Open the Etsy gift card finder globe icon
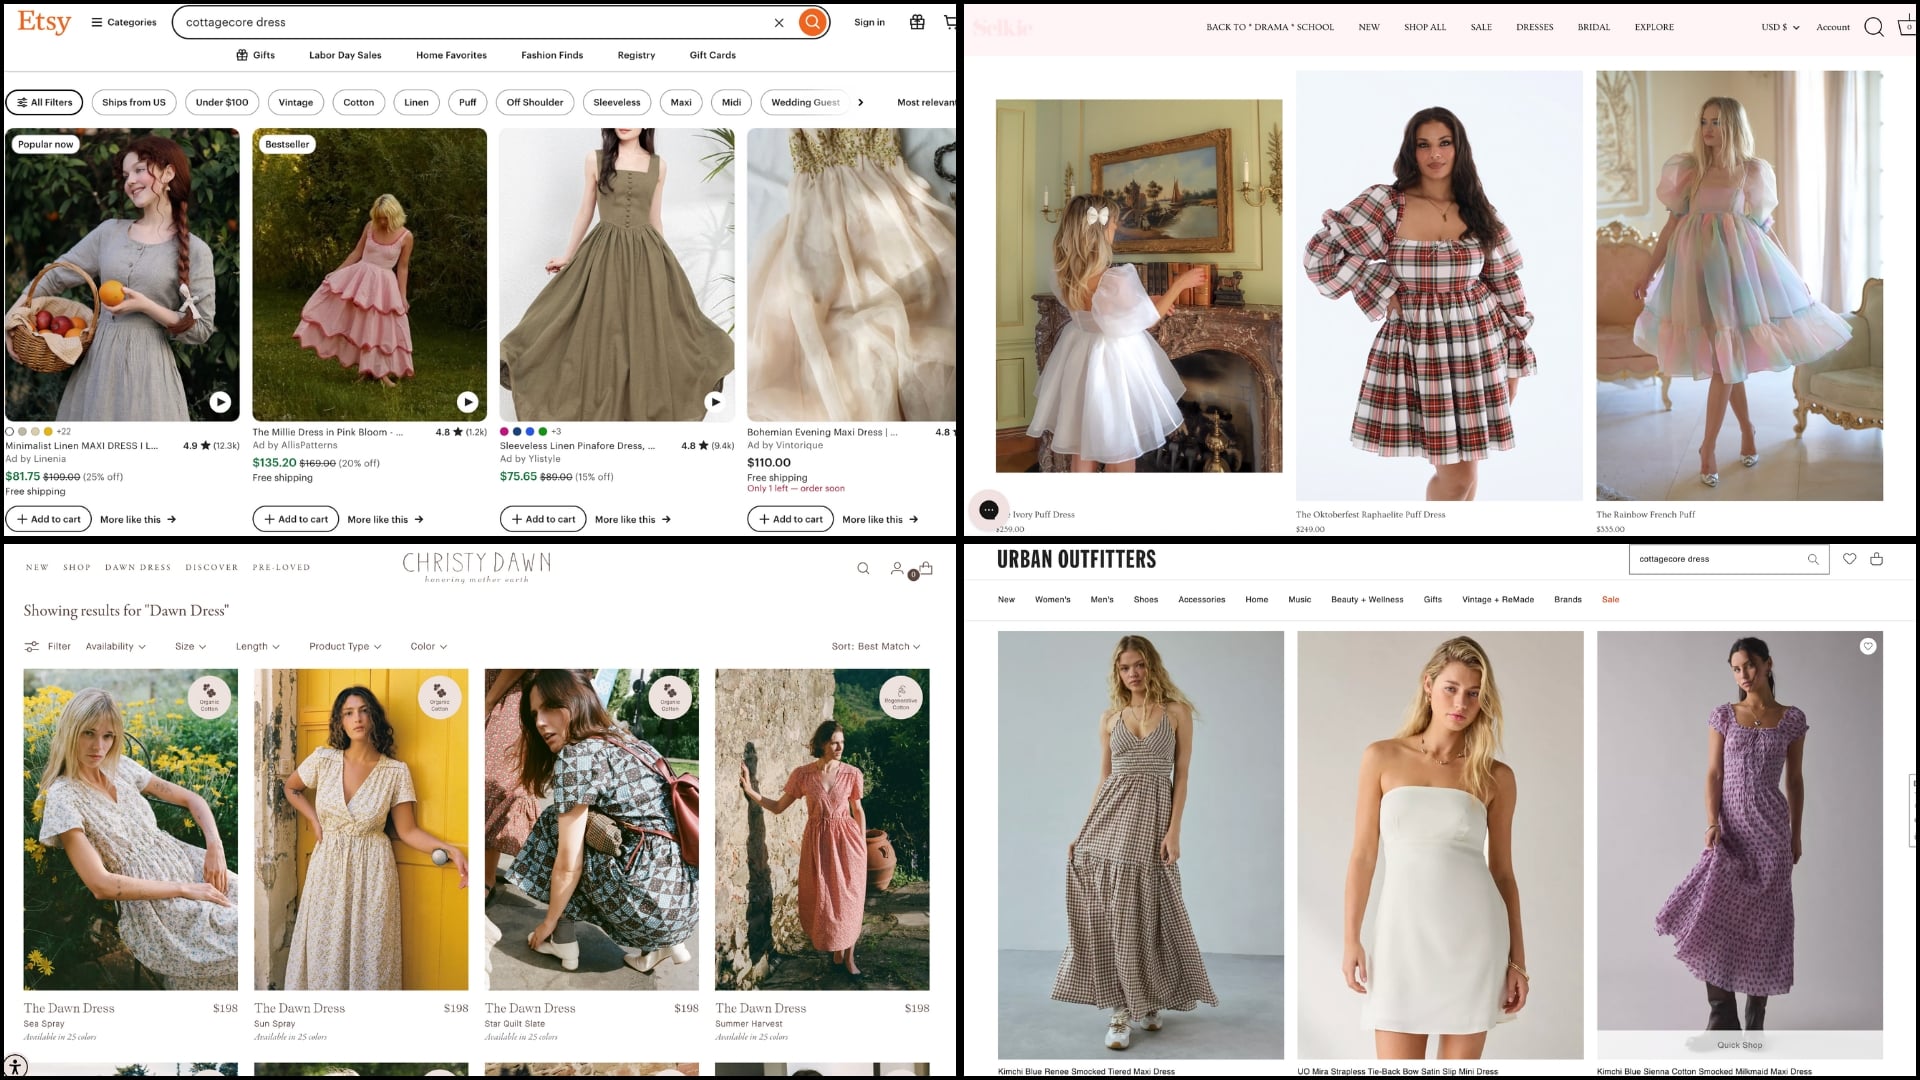 pyautogui.click(x=917, y=22)
